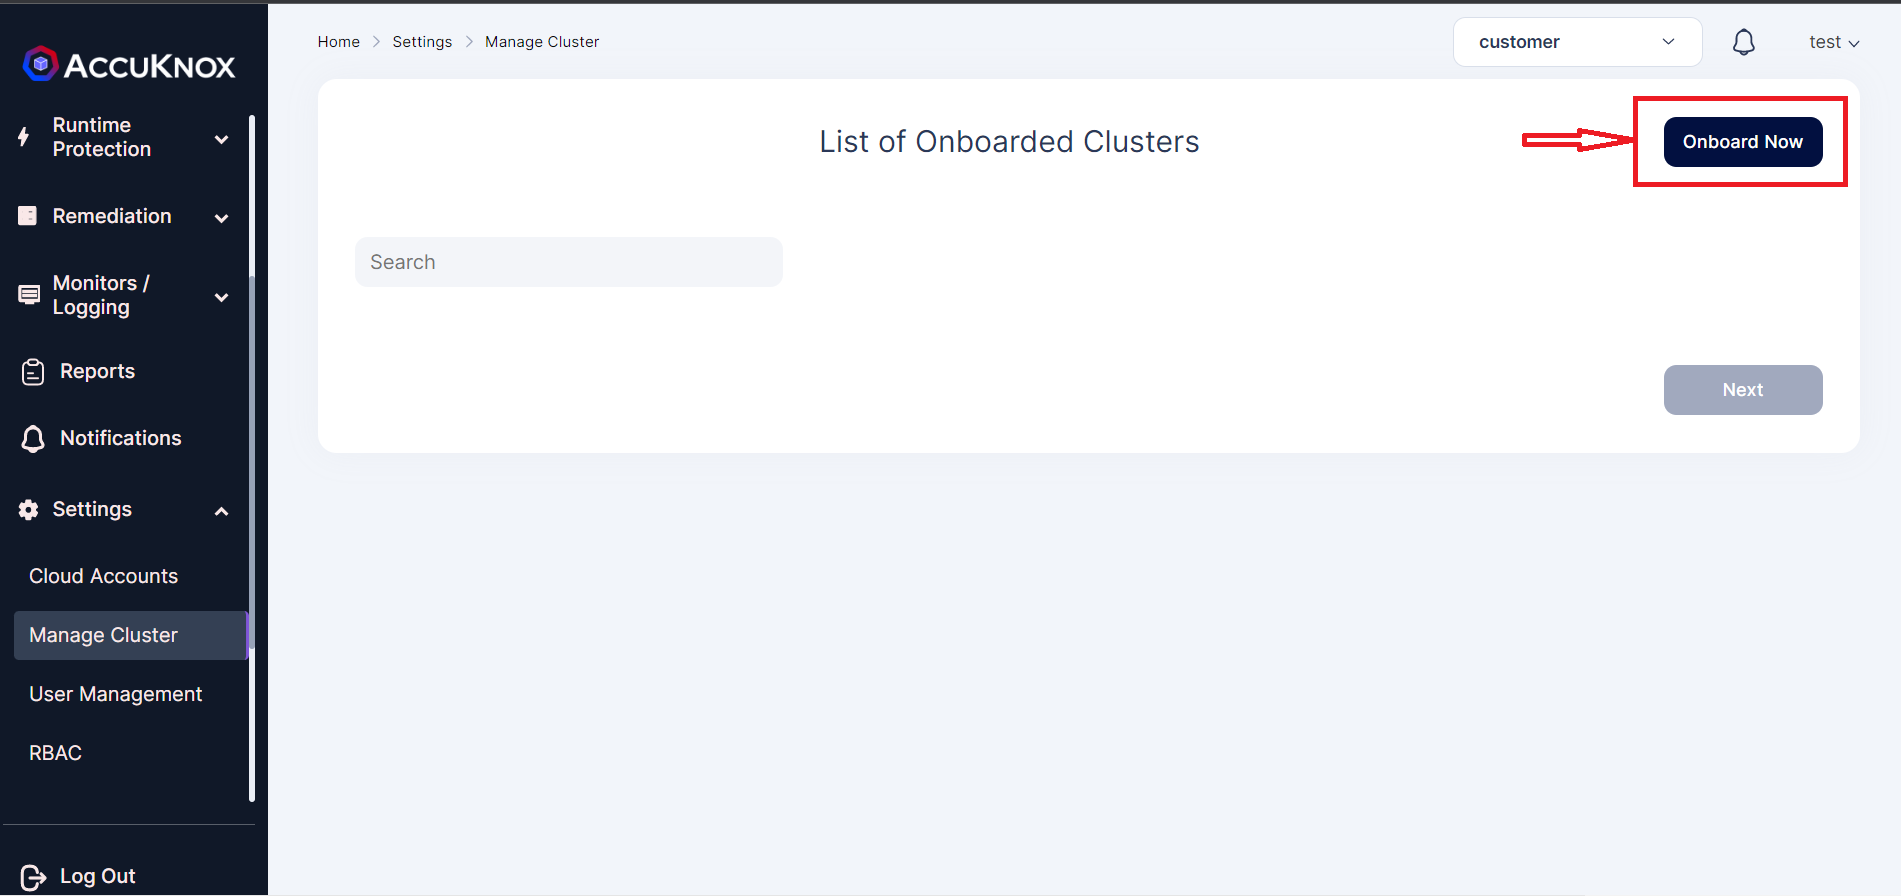Open User Management menu item
Viewport: 1901px width, 896px height.
[x=116, y=694]
